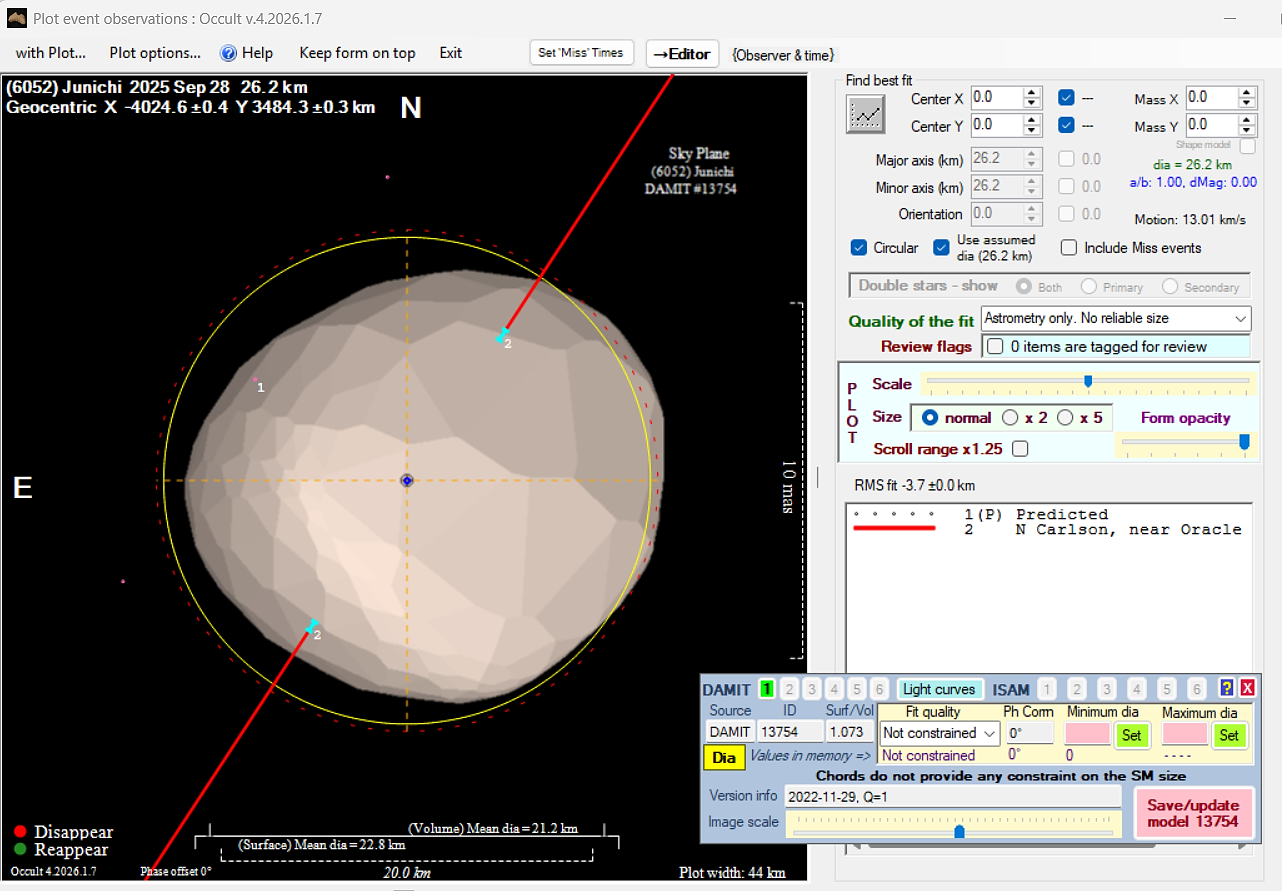Click the Find best fit graph icon
Screen dimensions: 1282x891
pos(866,115)
